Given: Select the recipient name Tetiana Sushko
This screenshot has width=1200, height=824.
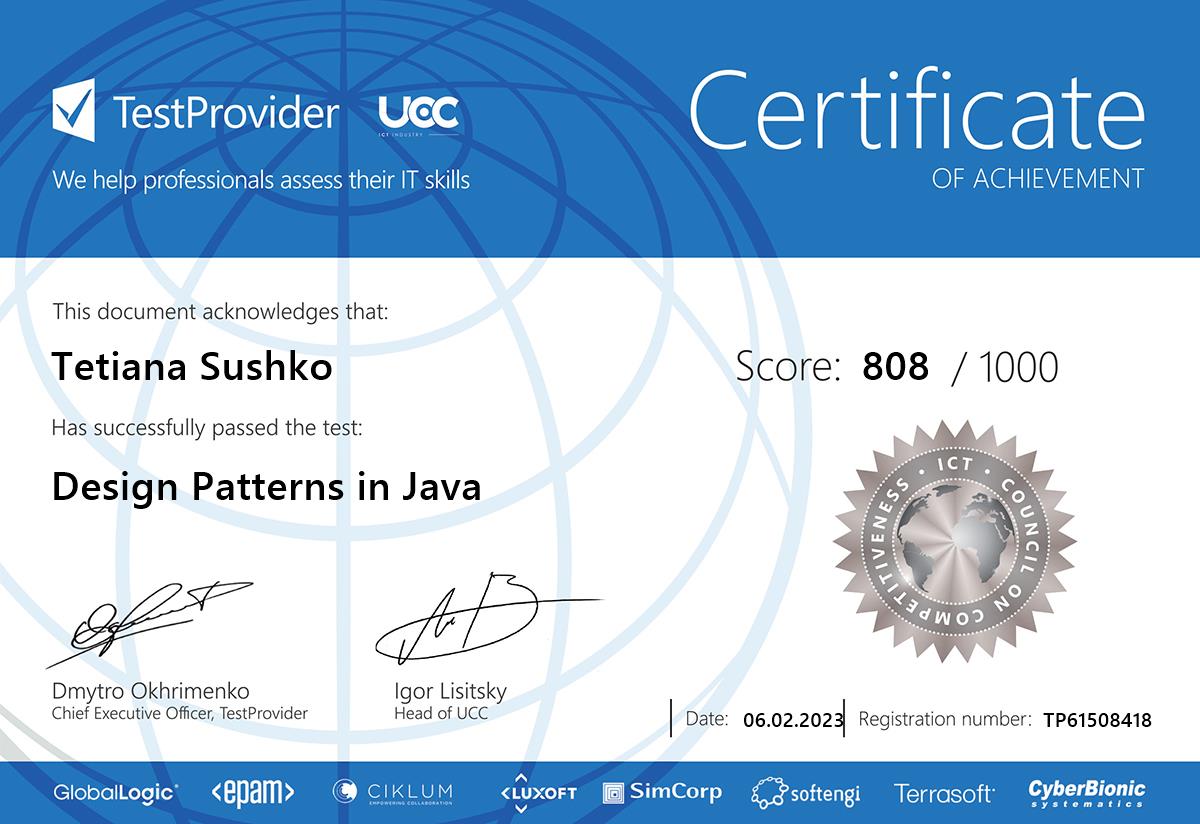Looking at the screenshot, I should click(x=192, y=367).
